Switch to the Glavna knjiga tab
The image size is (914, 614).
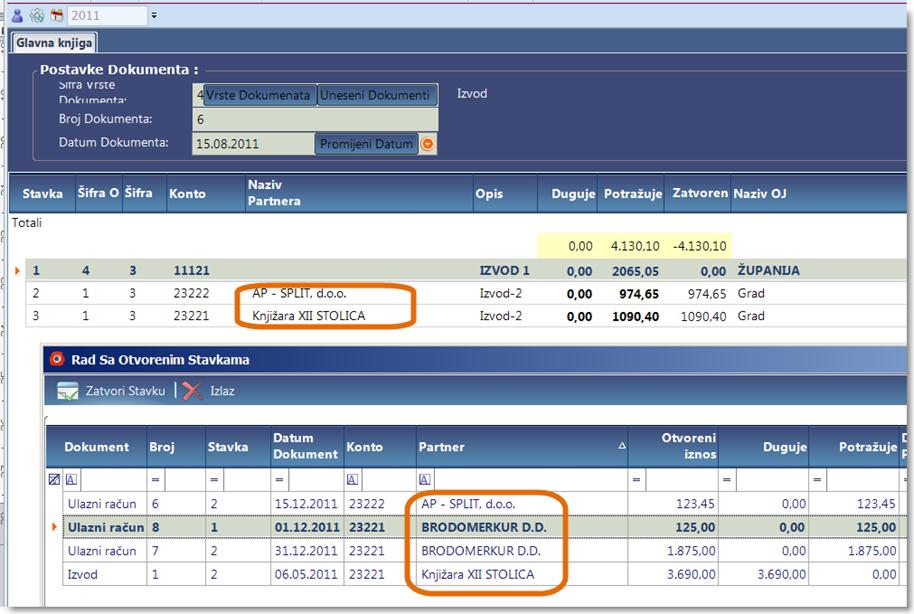pyautogui.click(x=54, y=43)
